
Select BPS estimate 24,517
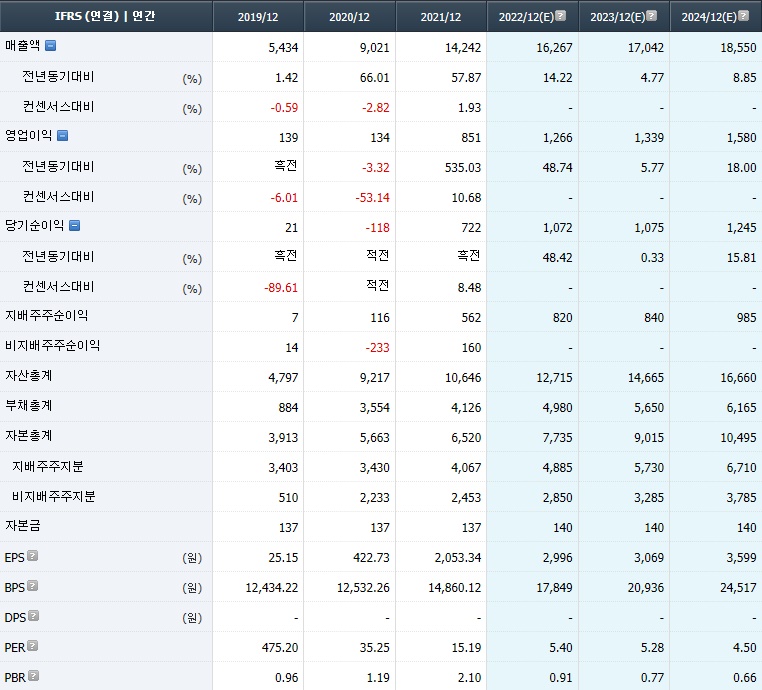point(739,588)
